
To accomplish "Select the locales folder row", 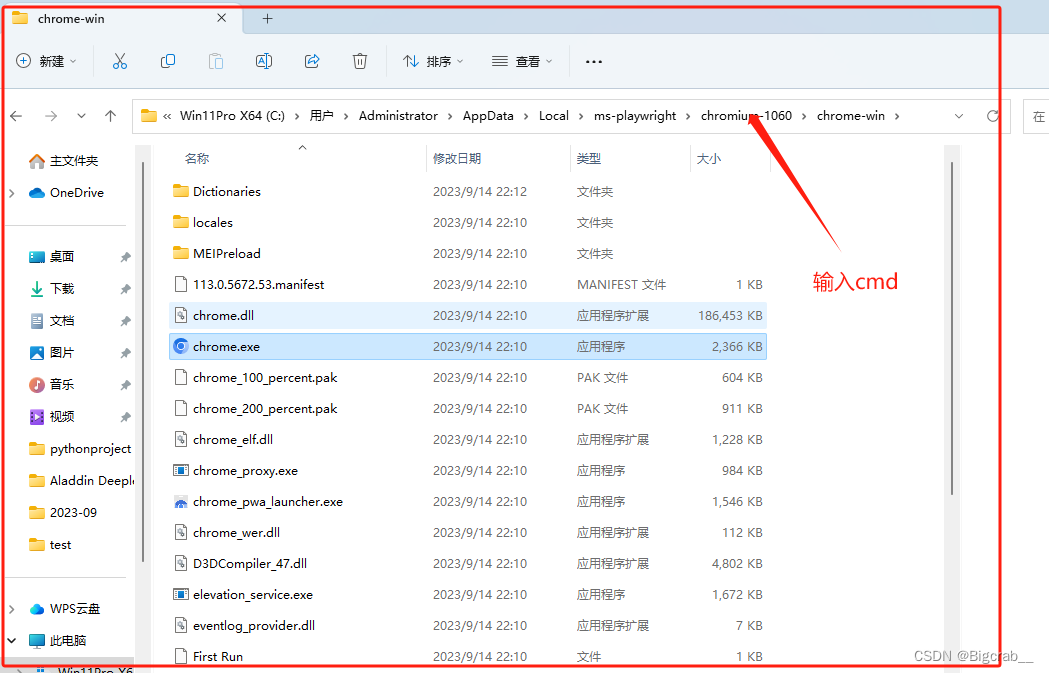I will 468,223.
